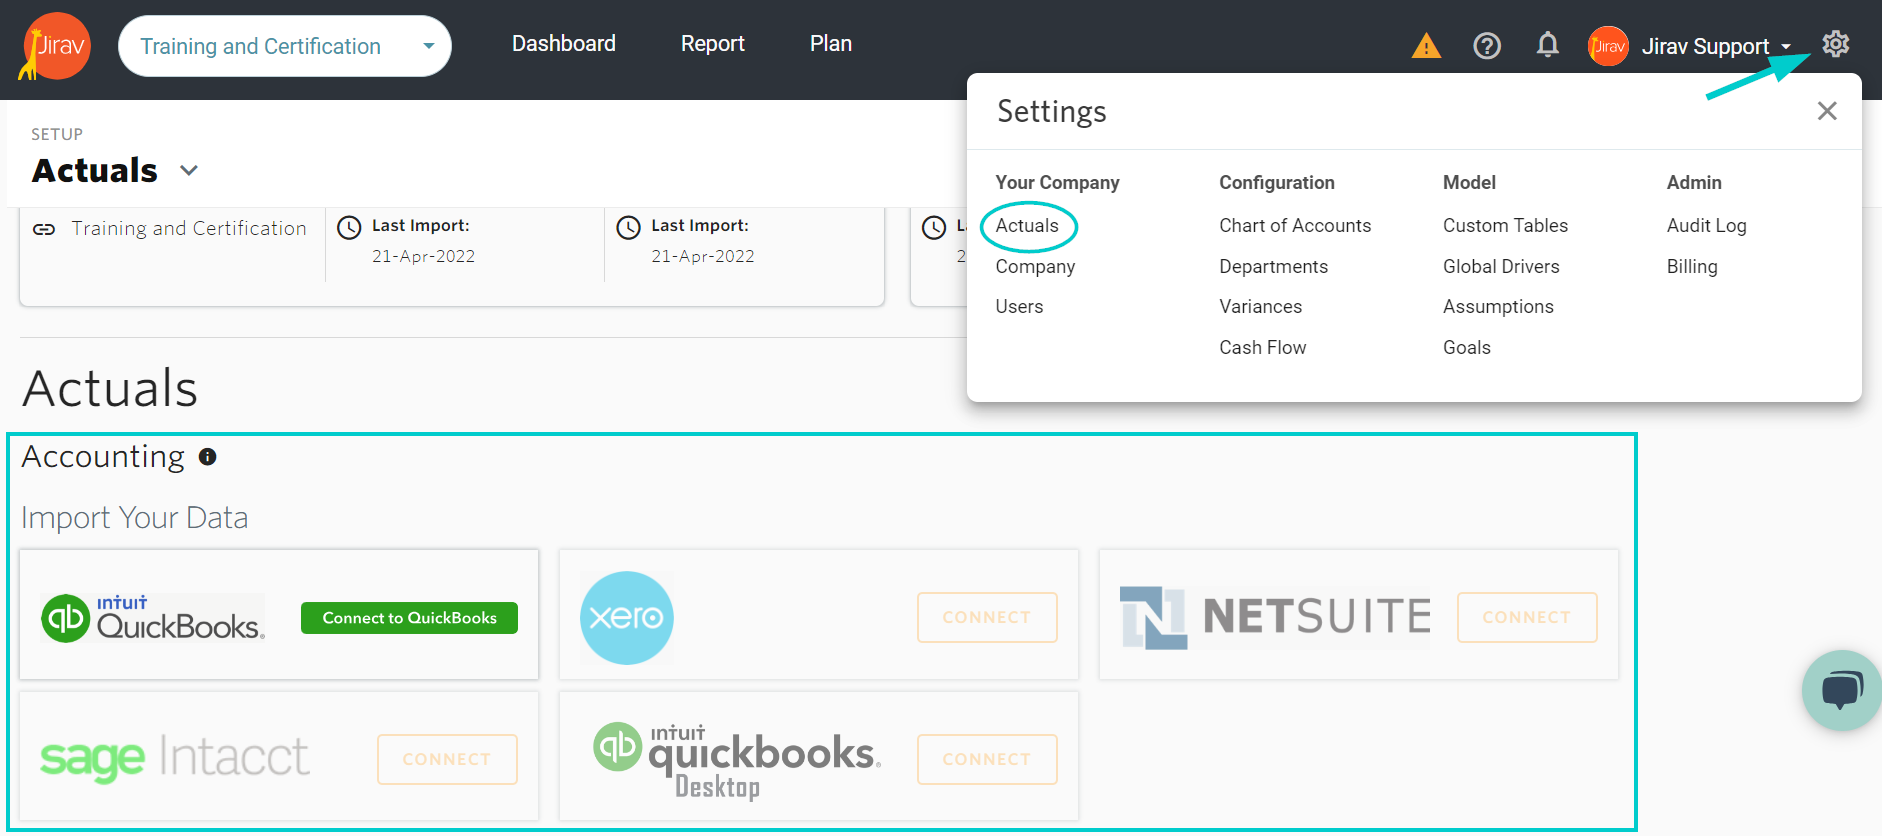Open the Plan menu
This screenshot has height=836, width=1882.
point(831,44)
